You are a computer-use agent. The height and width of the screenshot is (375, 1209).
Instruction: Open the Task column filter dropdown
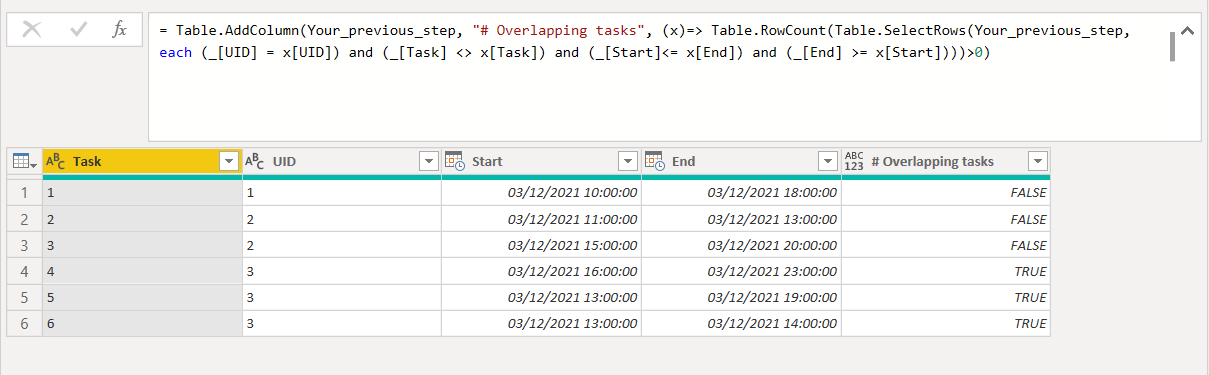coord(228,161)
